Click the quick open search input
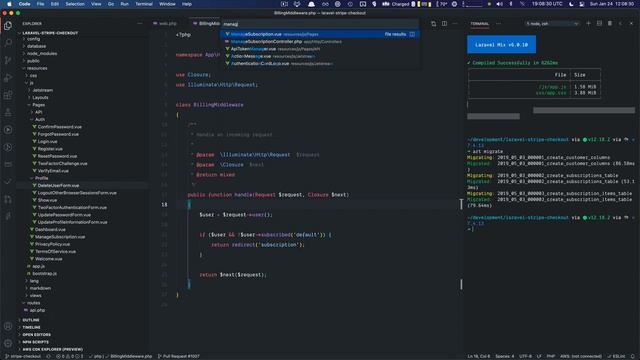Screen dimensions: 640x360 [320, 24]
